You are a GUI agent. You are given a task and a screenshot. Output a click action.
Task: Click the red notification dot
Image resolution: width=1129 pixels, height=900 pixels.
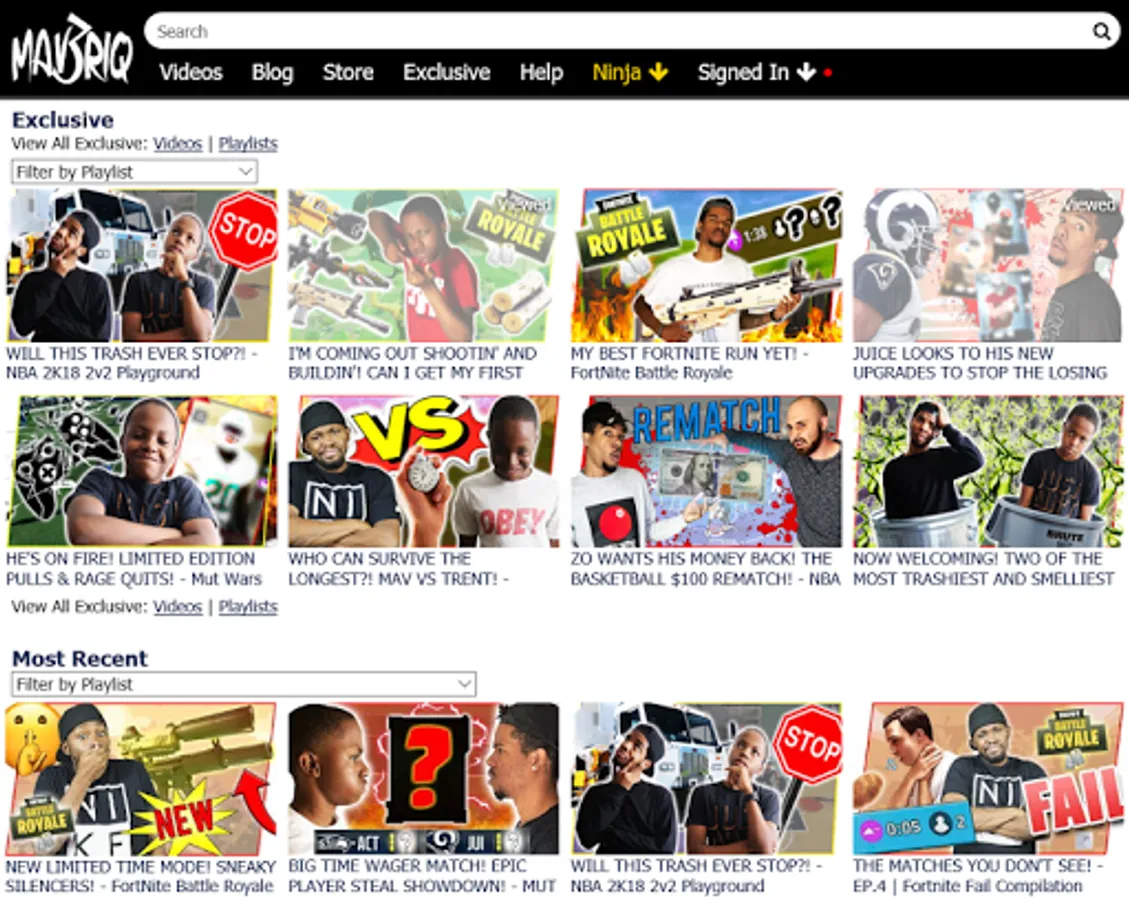tap(828, 72)
